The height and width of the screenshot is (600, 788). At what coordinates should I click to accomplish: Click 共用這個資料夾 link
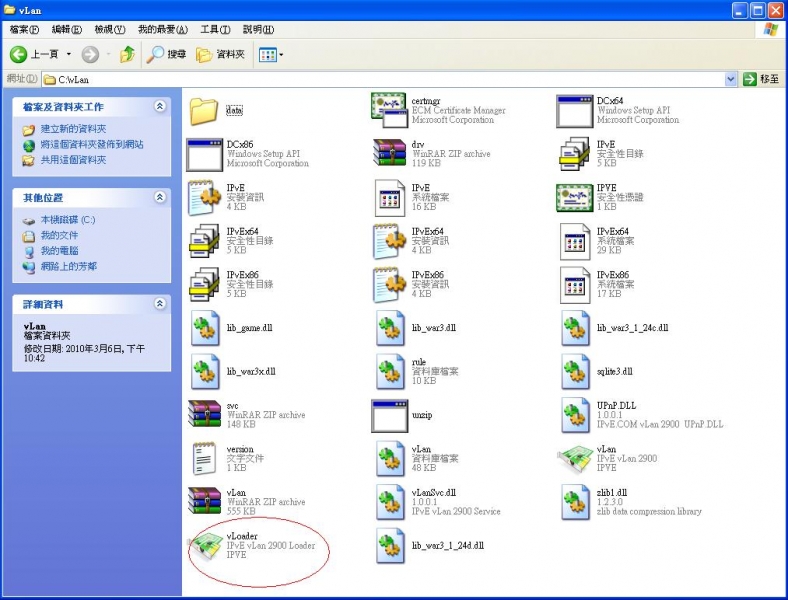pos(73,160)
